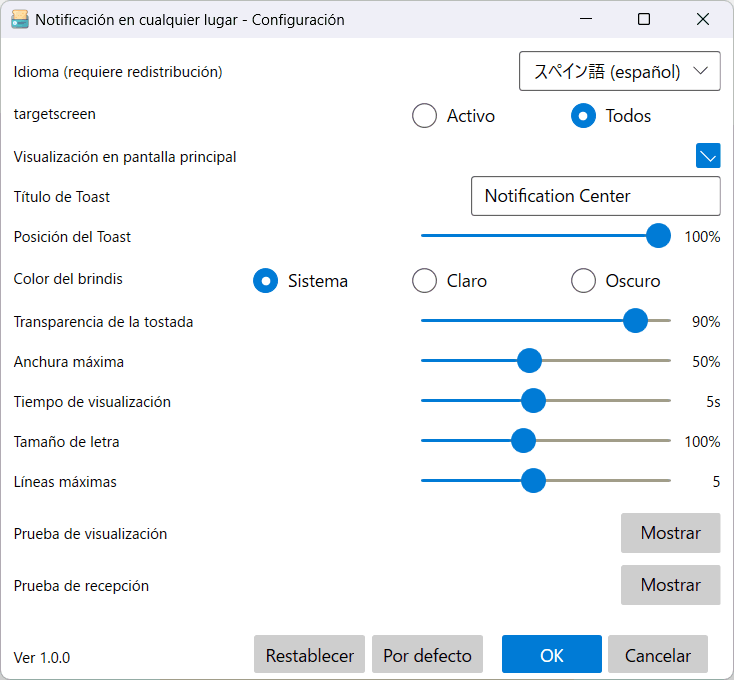Click the Ver 1.0.0 version text
The height and width of the screenshot is (680, 734).
pyautogui.click(x=42, y=658)
